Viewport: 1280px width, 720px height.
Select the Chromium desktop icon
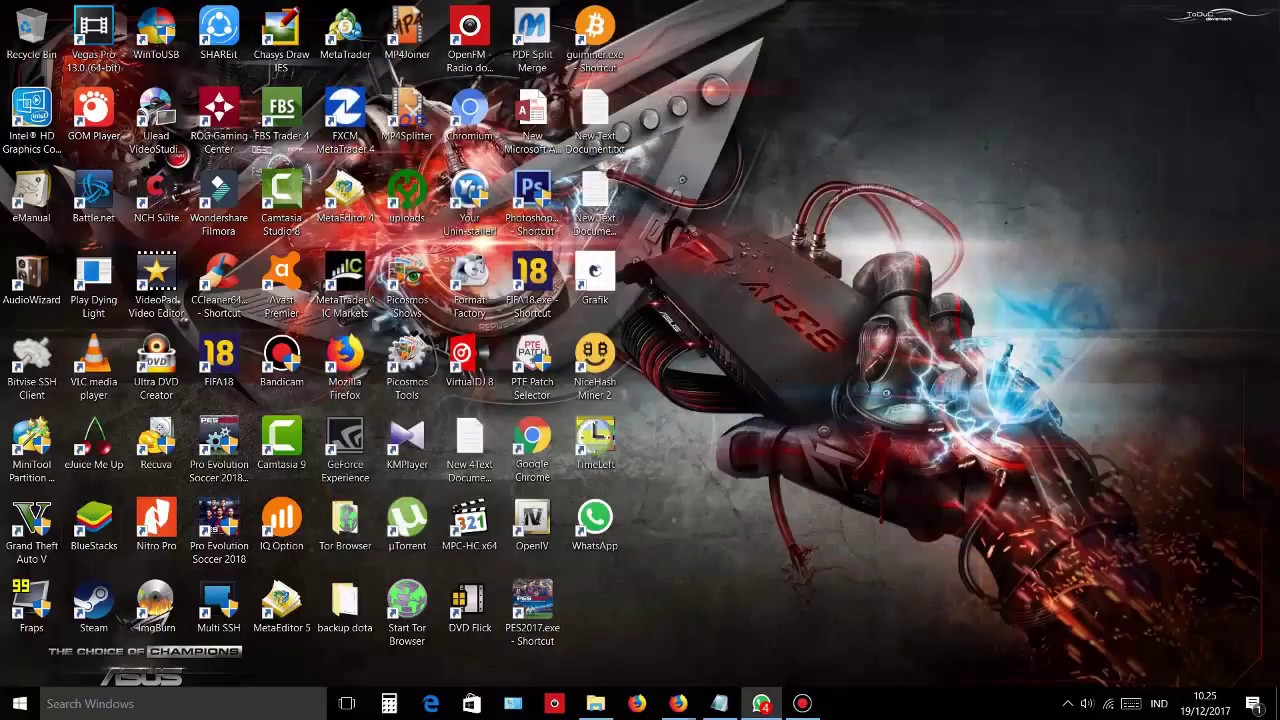pyautogui.click(x=469, y=115)
